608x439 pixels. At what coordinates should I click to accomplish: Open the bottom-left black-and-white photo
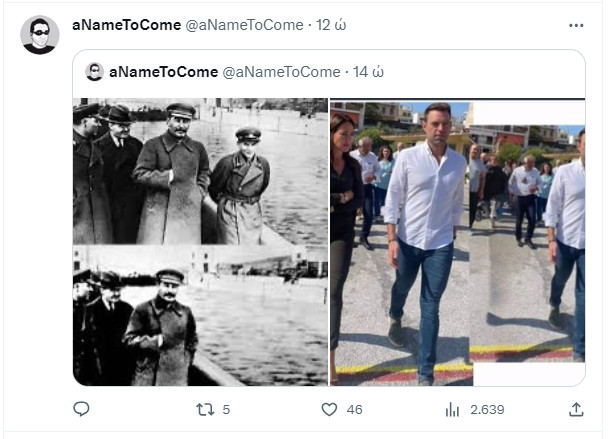coord(200,316)
